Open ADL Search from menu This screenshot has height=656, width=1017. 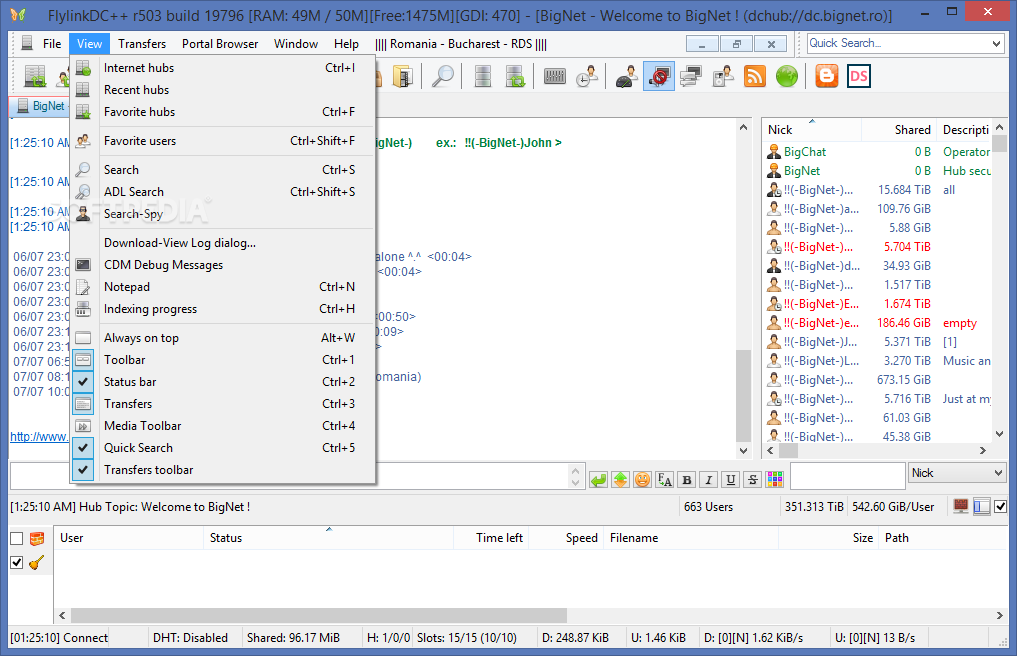(x=223, y=191)
